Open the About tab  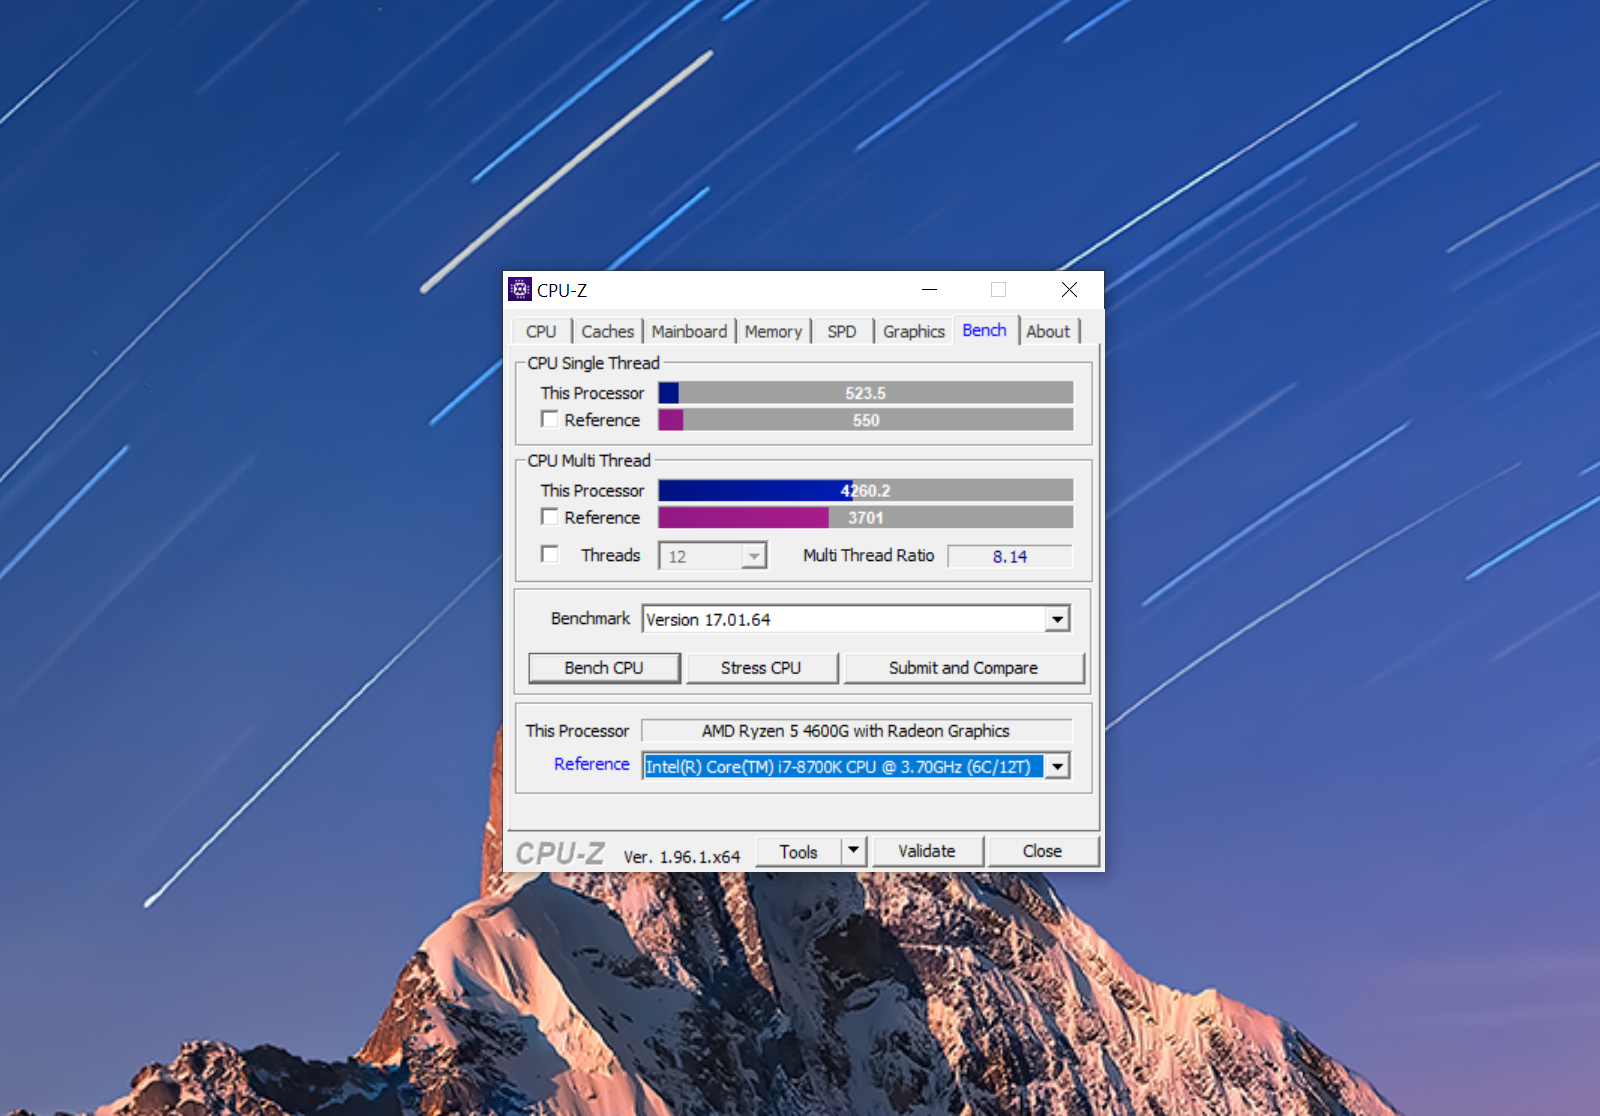pos(1047,331)
